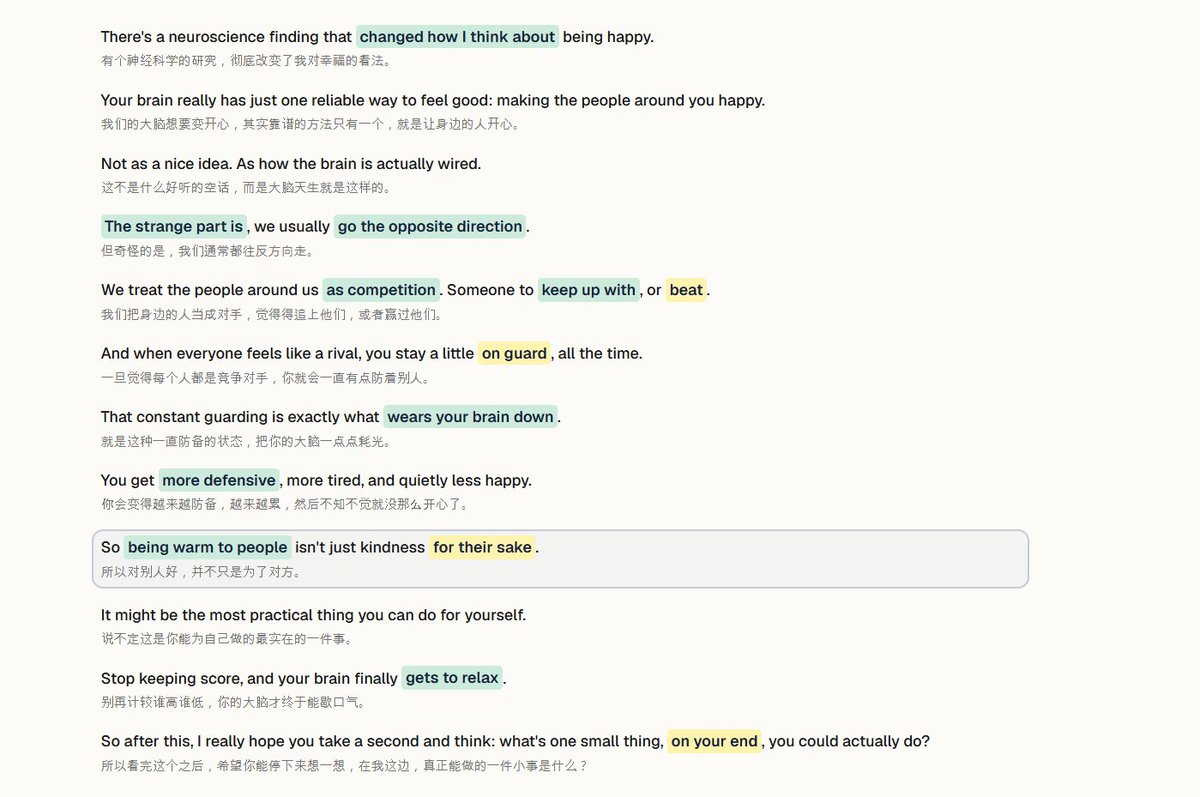Select the text "That constant guarding is exactly what"
Viewport: 1200px width, 797px height.
240,417
